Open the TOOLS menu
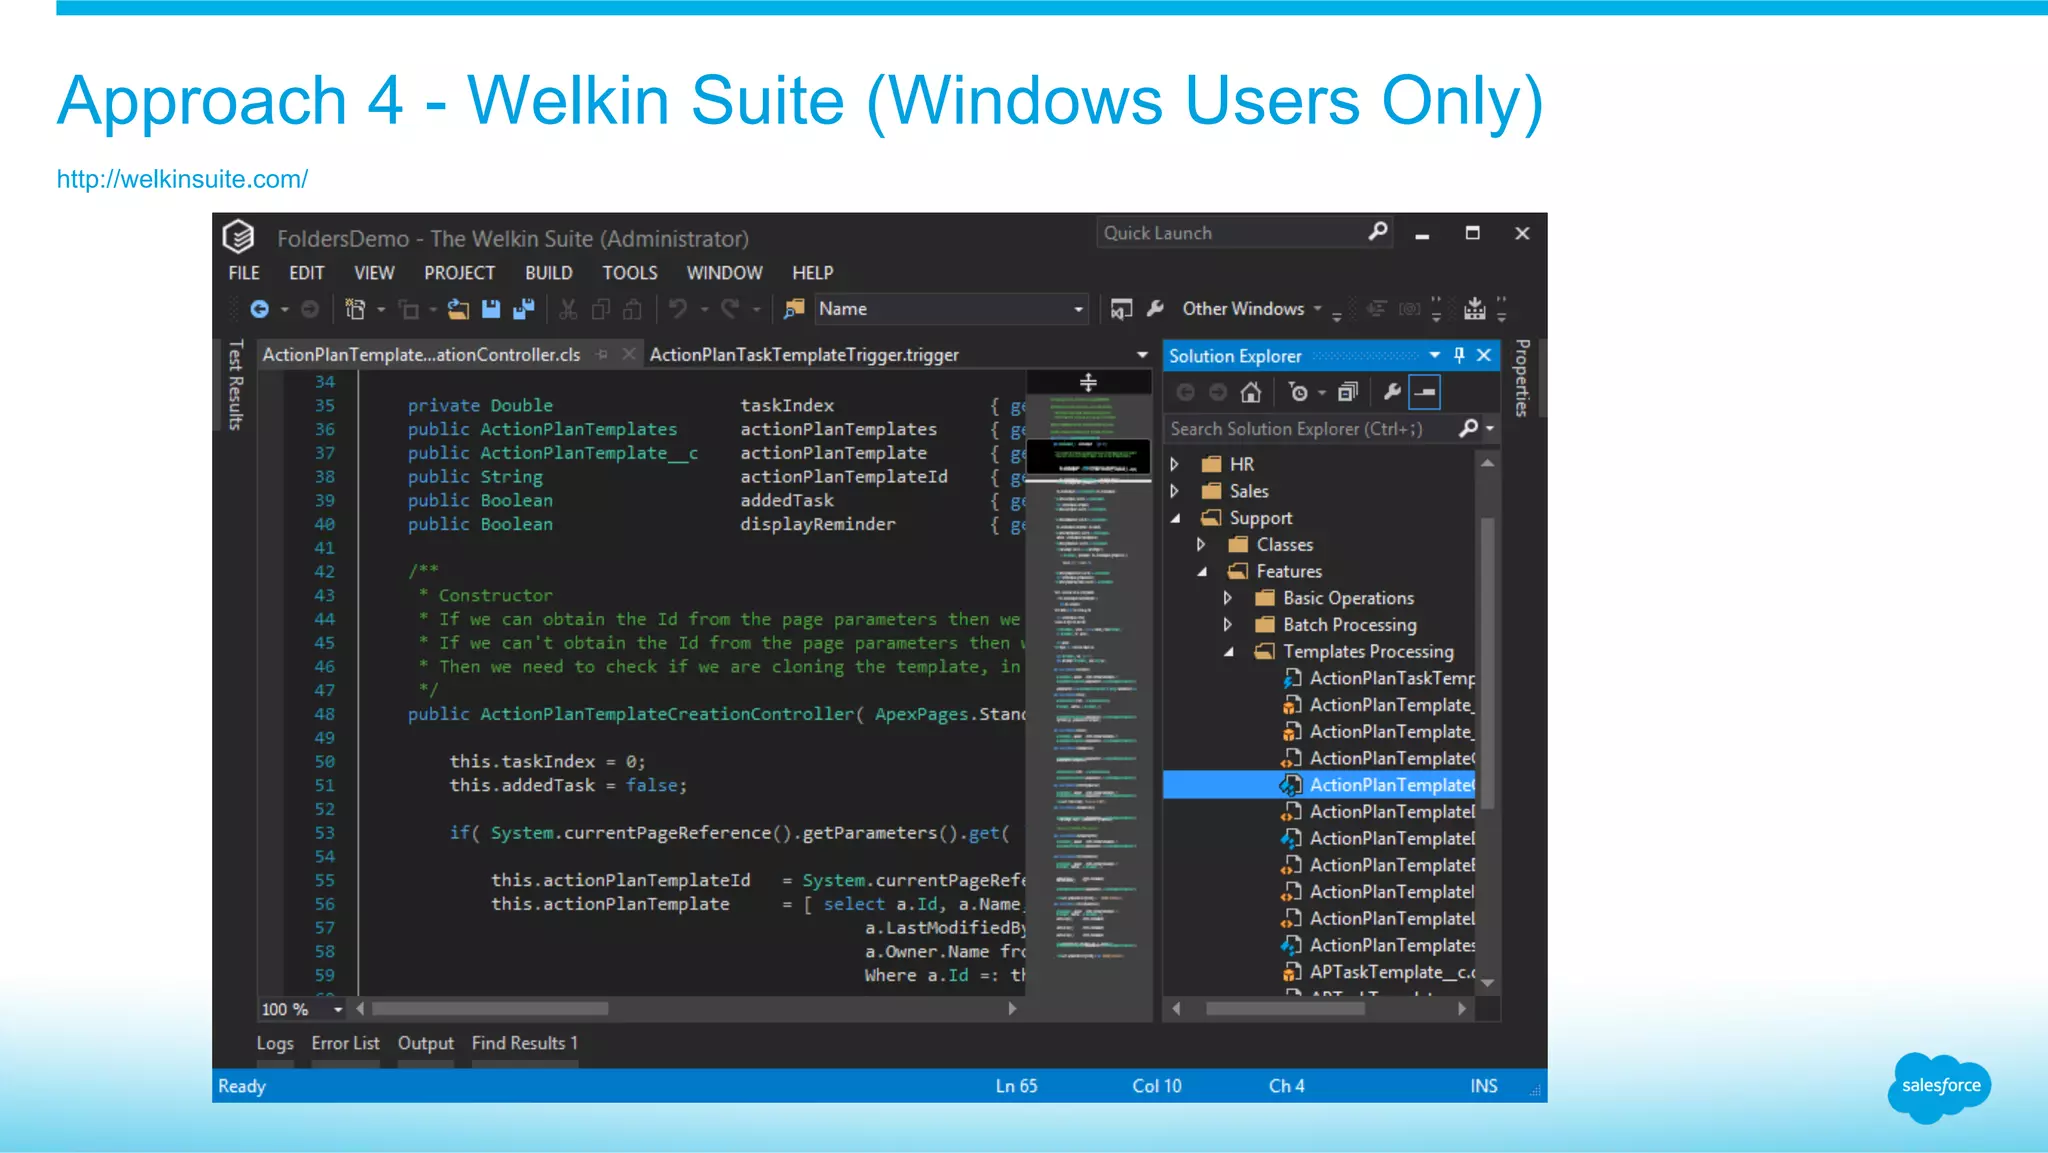Viewport: 2048px width, 1153px height. tap(630, 273)
